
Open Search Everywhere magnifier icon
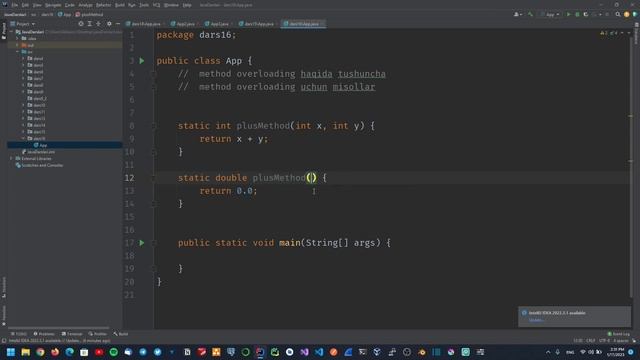click(618, 14)
